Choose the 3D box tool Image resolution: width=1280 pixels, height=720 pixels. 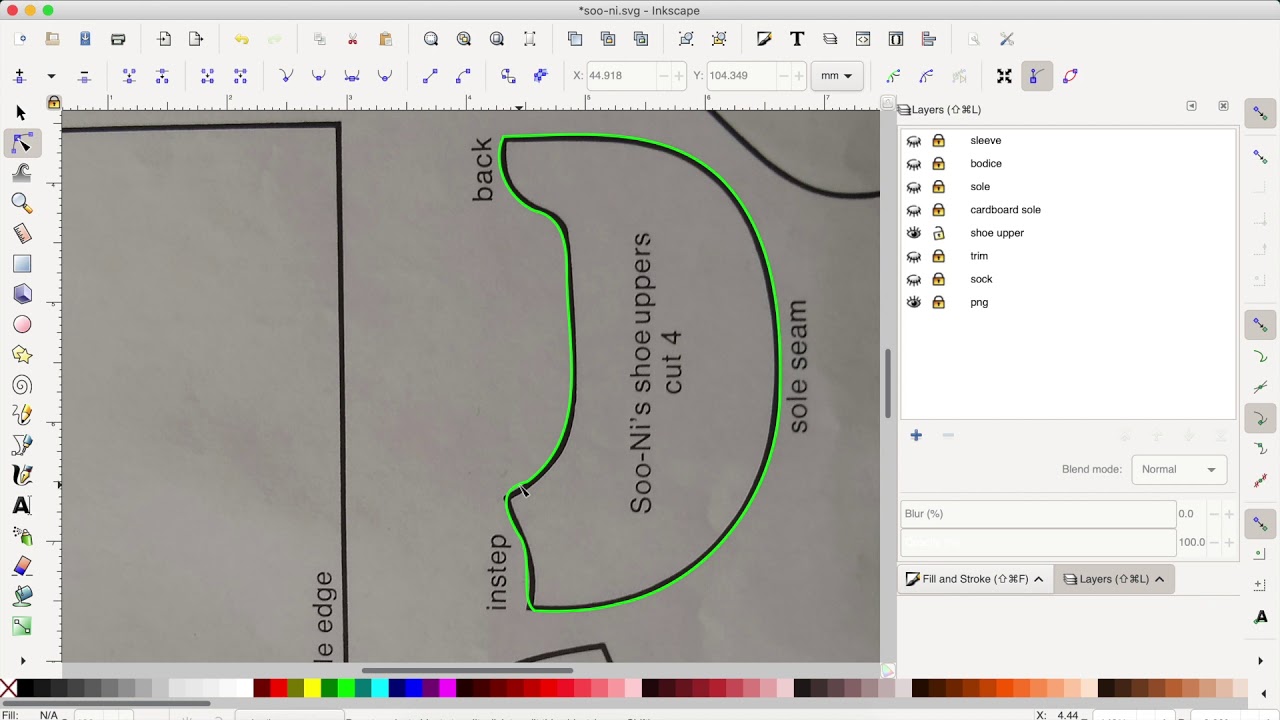[21, 294]
